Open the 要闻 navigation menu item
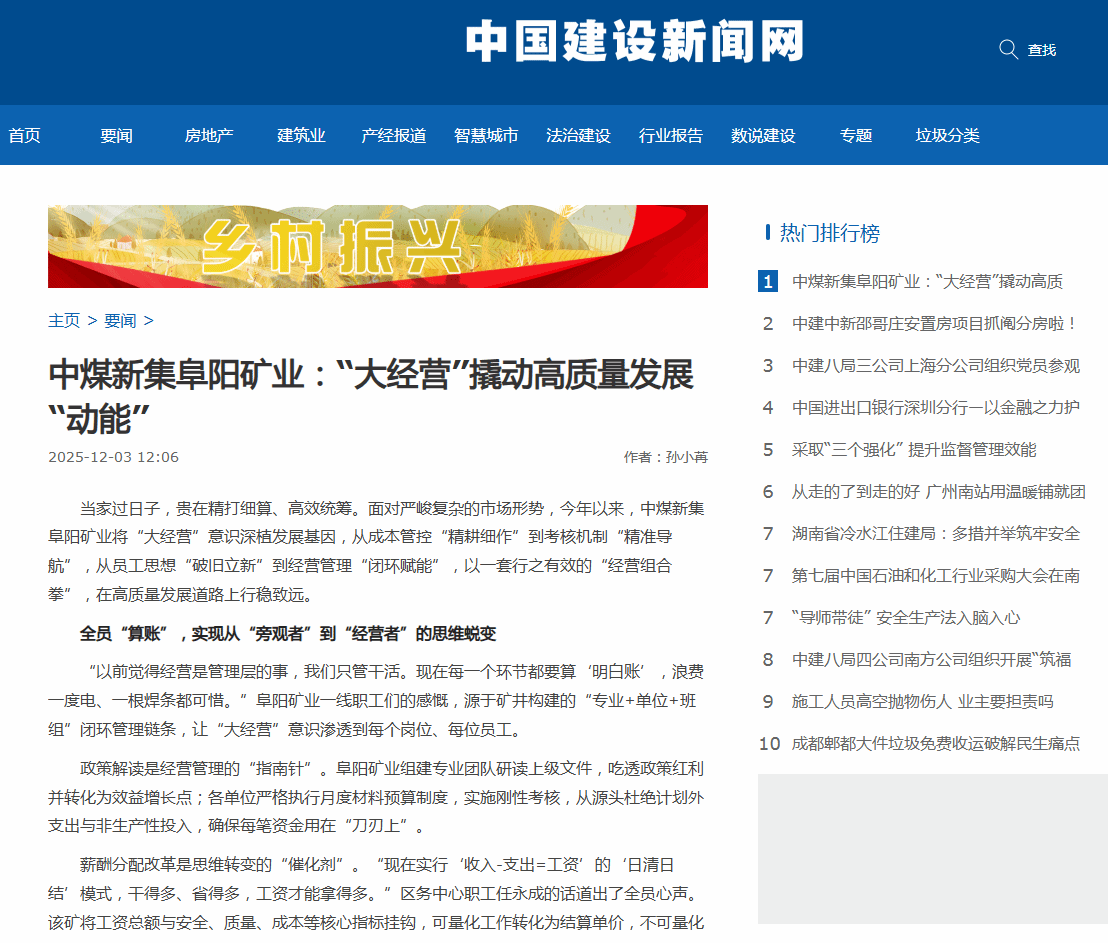The height and width of the screenshot is (943, 1108). pos(116,136)
